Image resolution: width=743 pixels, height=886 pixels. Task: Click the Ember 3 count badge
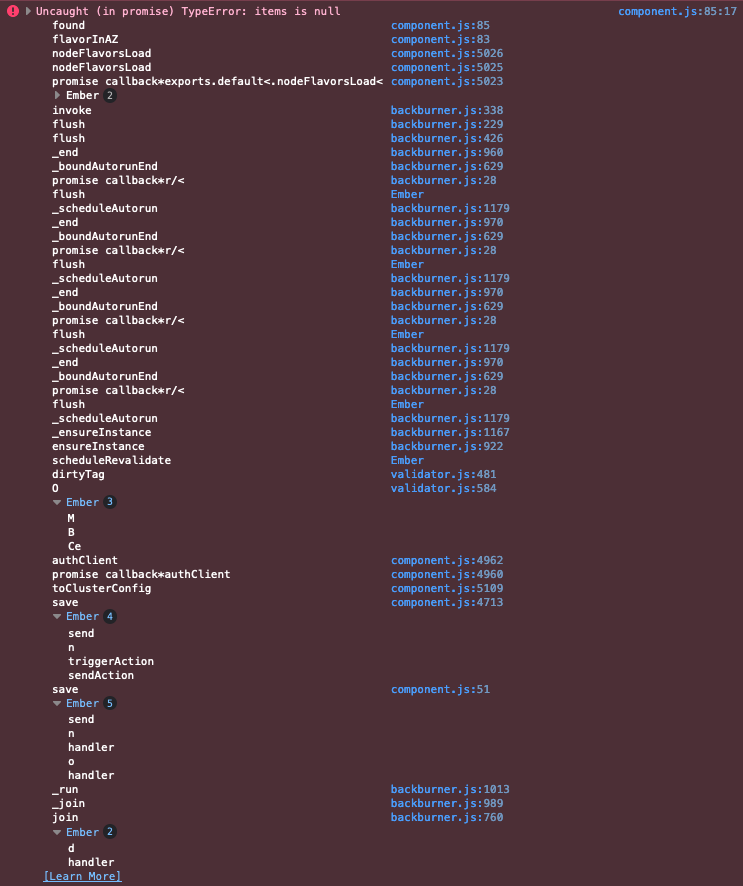point(110,502)
